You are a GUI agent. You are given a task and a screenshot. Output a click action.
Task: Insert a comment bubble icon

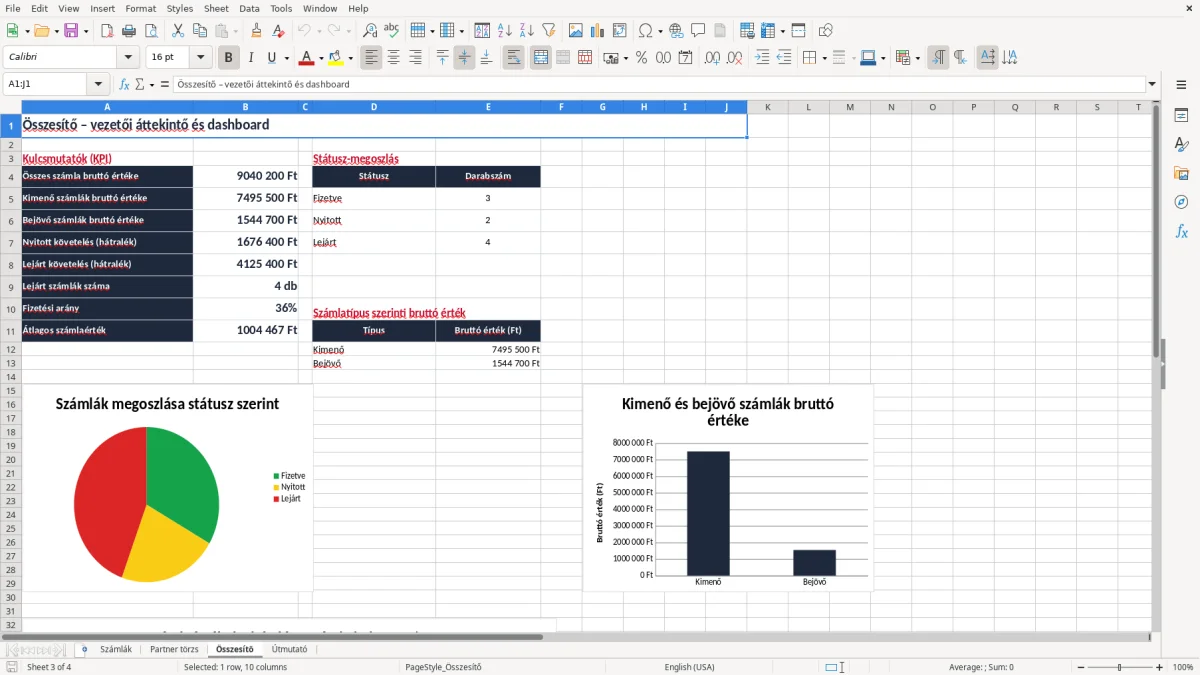coord(698,31)
